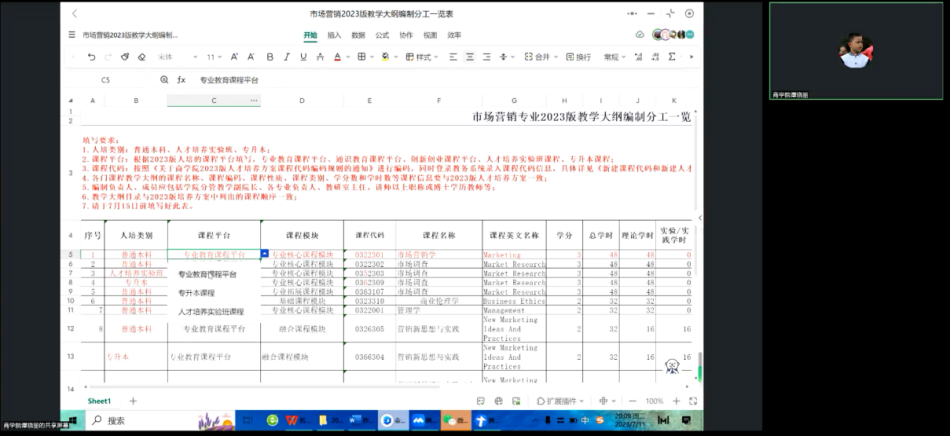
Task: Open the hamburger menu beside document title
Action: tap(71, 35)
